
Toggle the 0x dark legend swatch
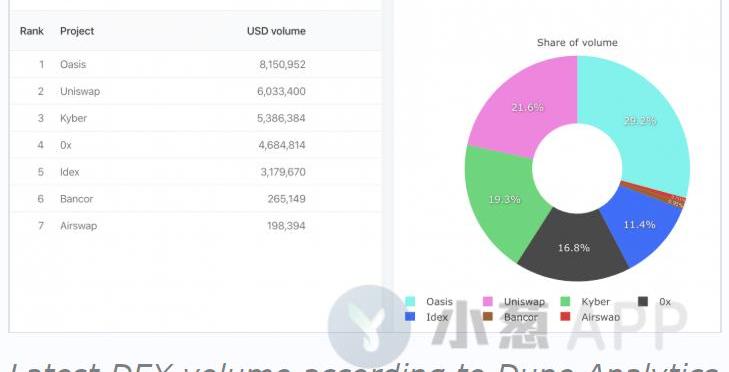pyautogui.click(x=643, y=301)
